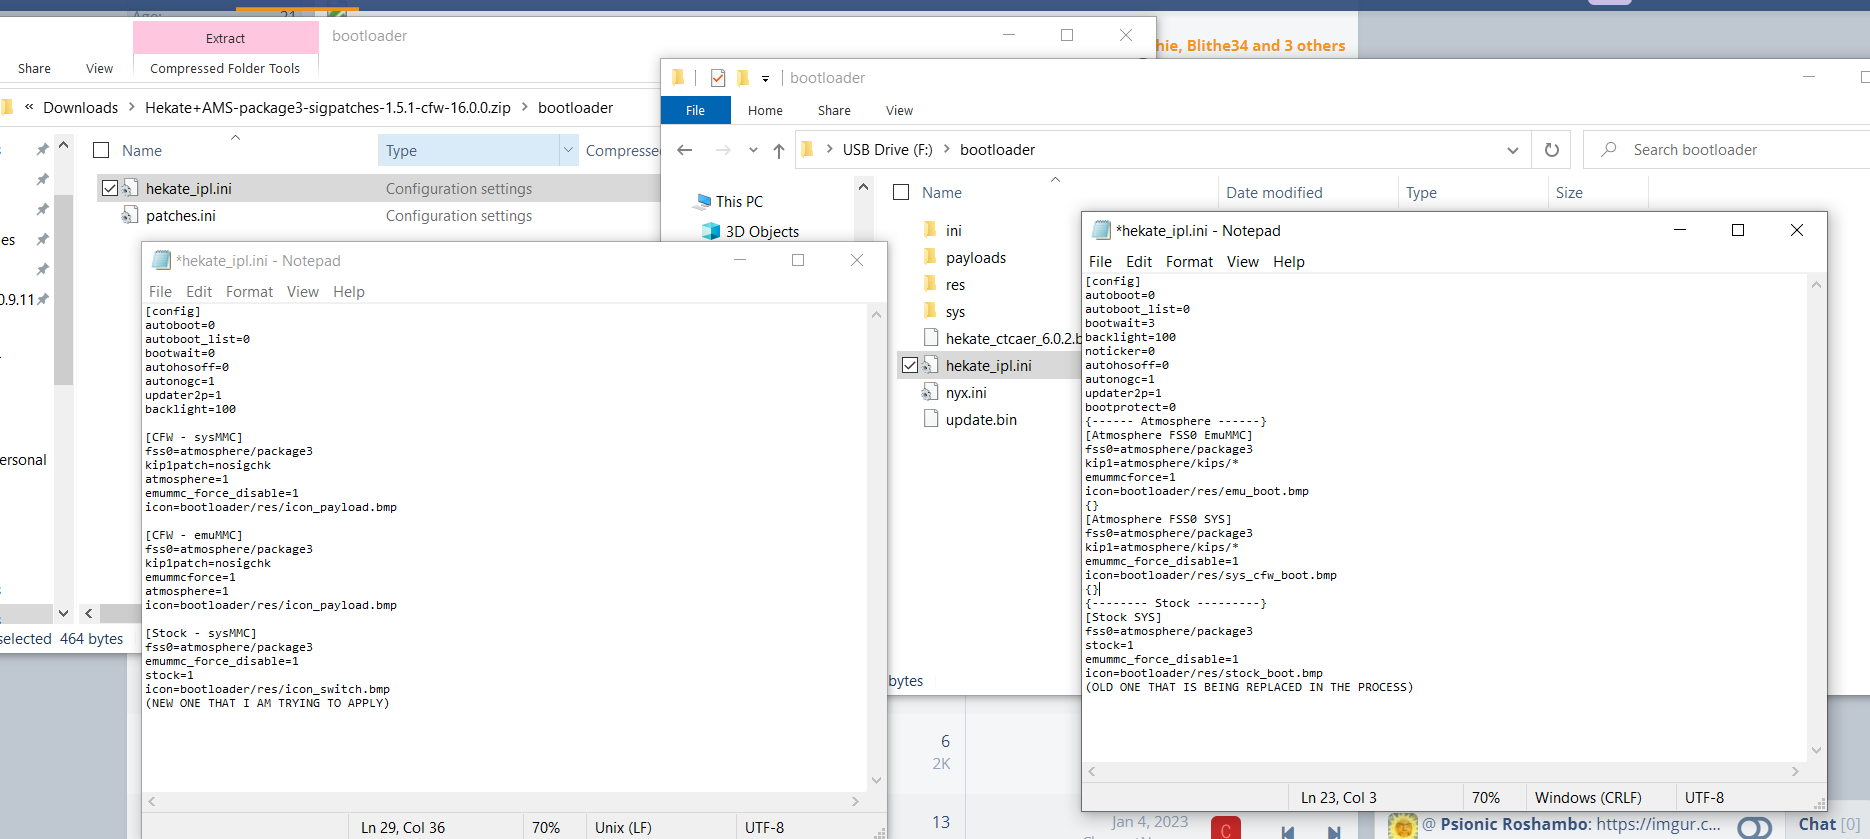Screen dimensions: 1870x839
Task: Open the Type column filter dropdown
Action: point(568,150)
